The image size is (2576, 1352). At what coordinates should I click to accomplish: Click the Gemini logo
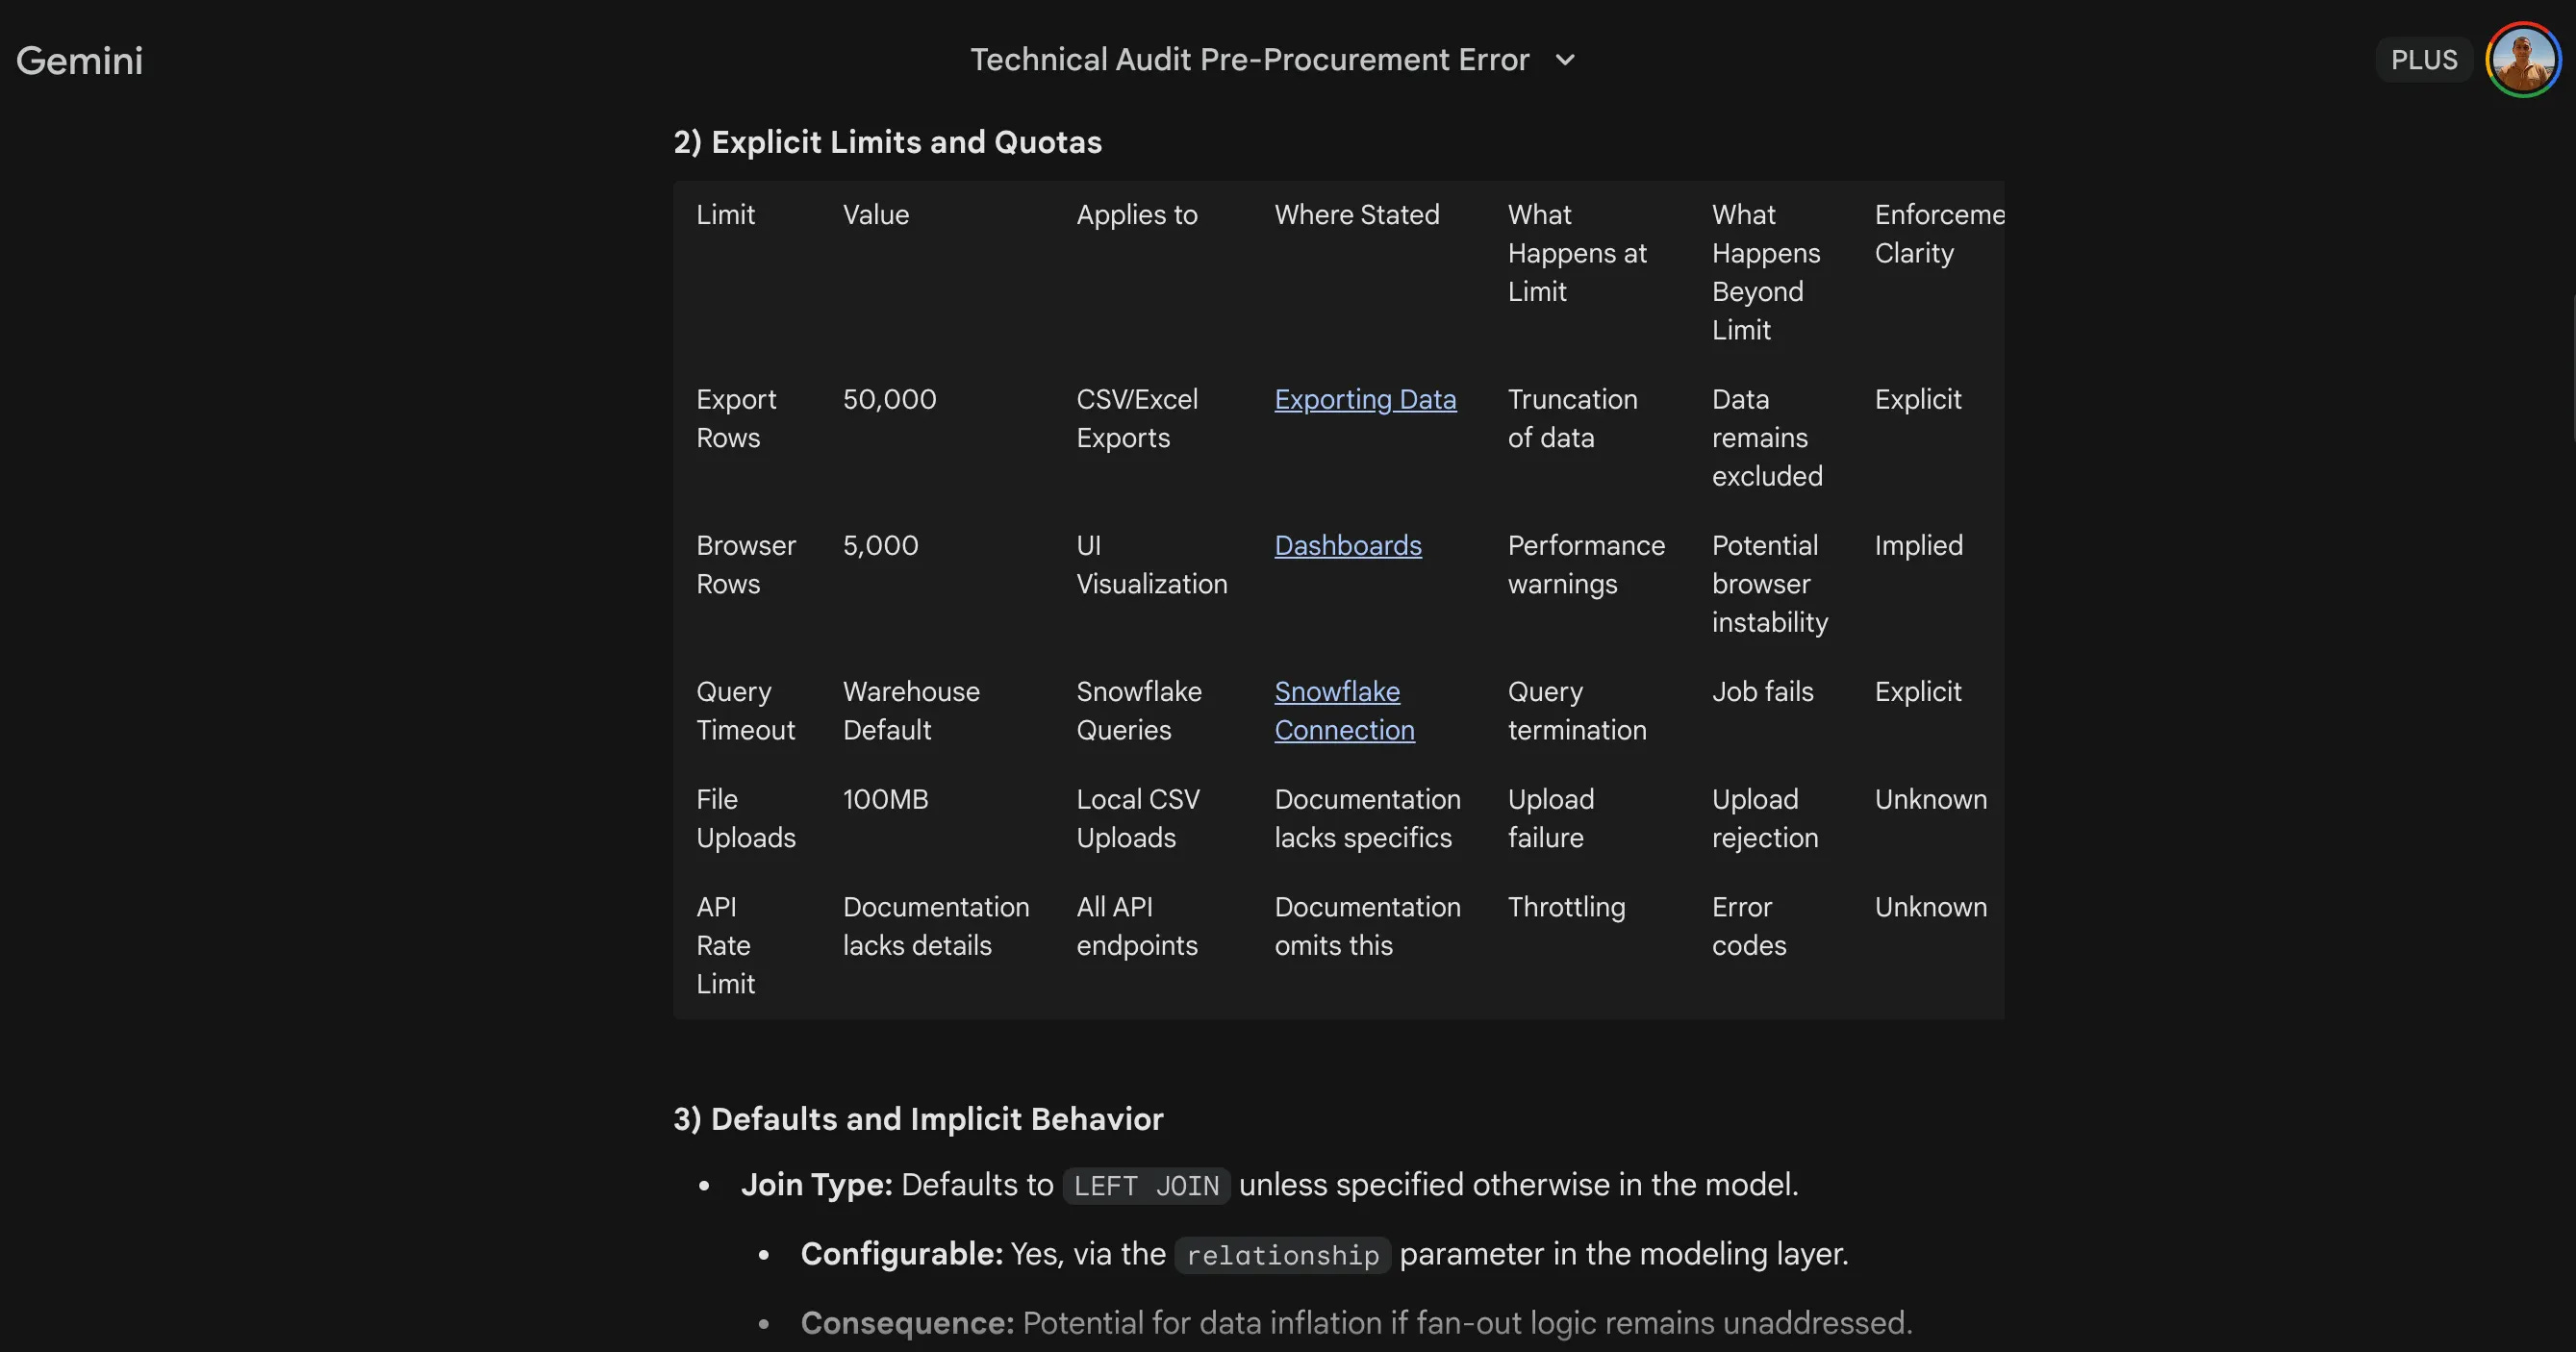[x=79, y=61]
